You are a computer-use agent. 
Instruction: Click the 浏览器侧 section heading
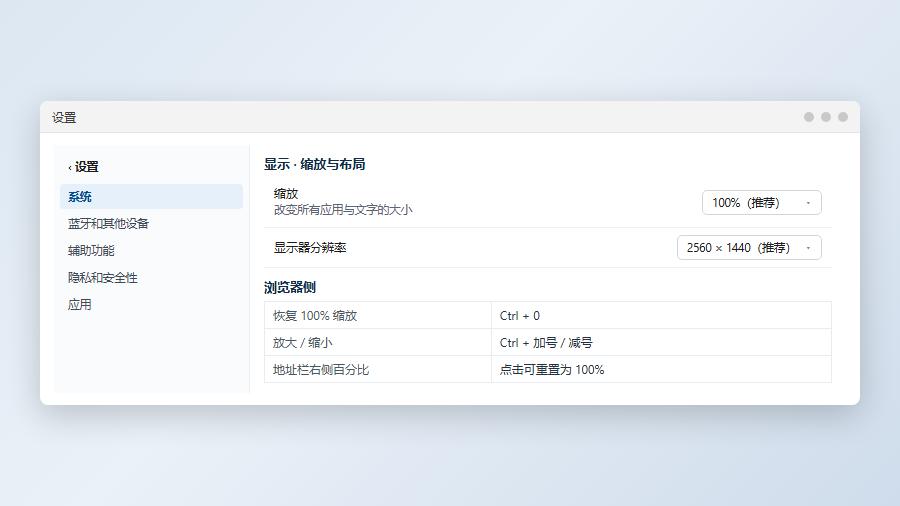(x=290, y=287)
